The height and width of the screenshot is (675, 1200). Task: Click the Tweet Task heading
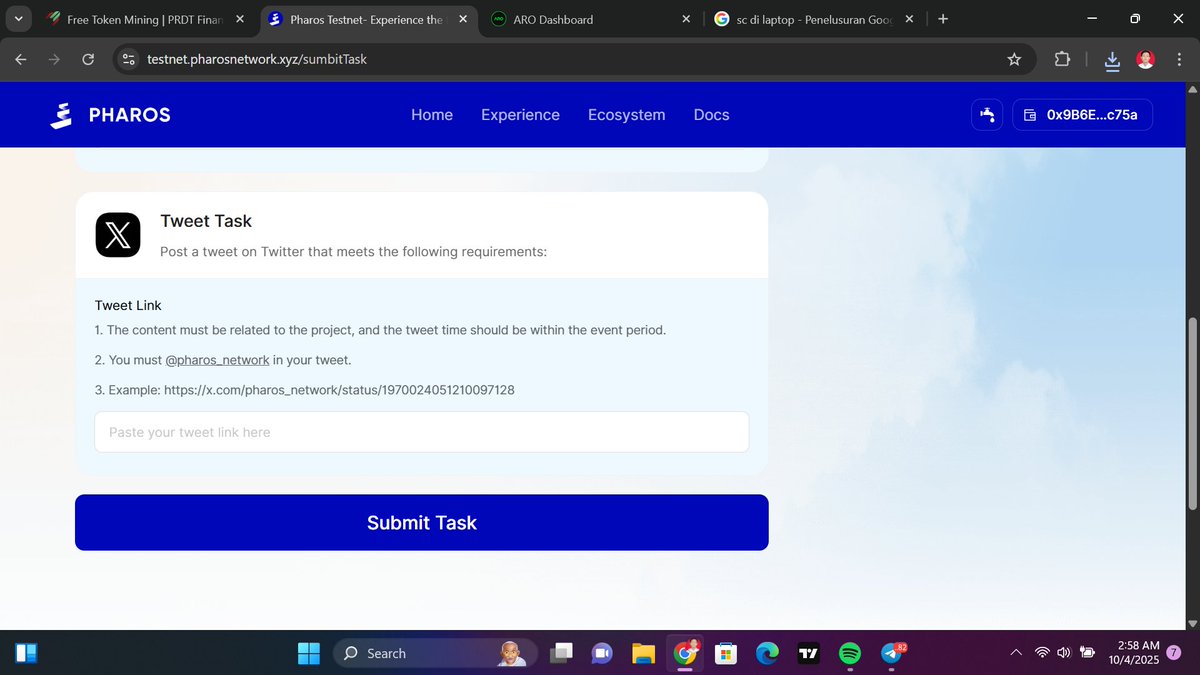point(206,221)
